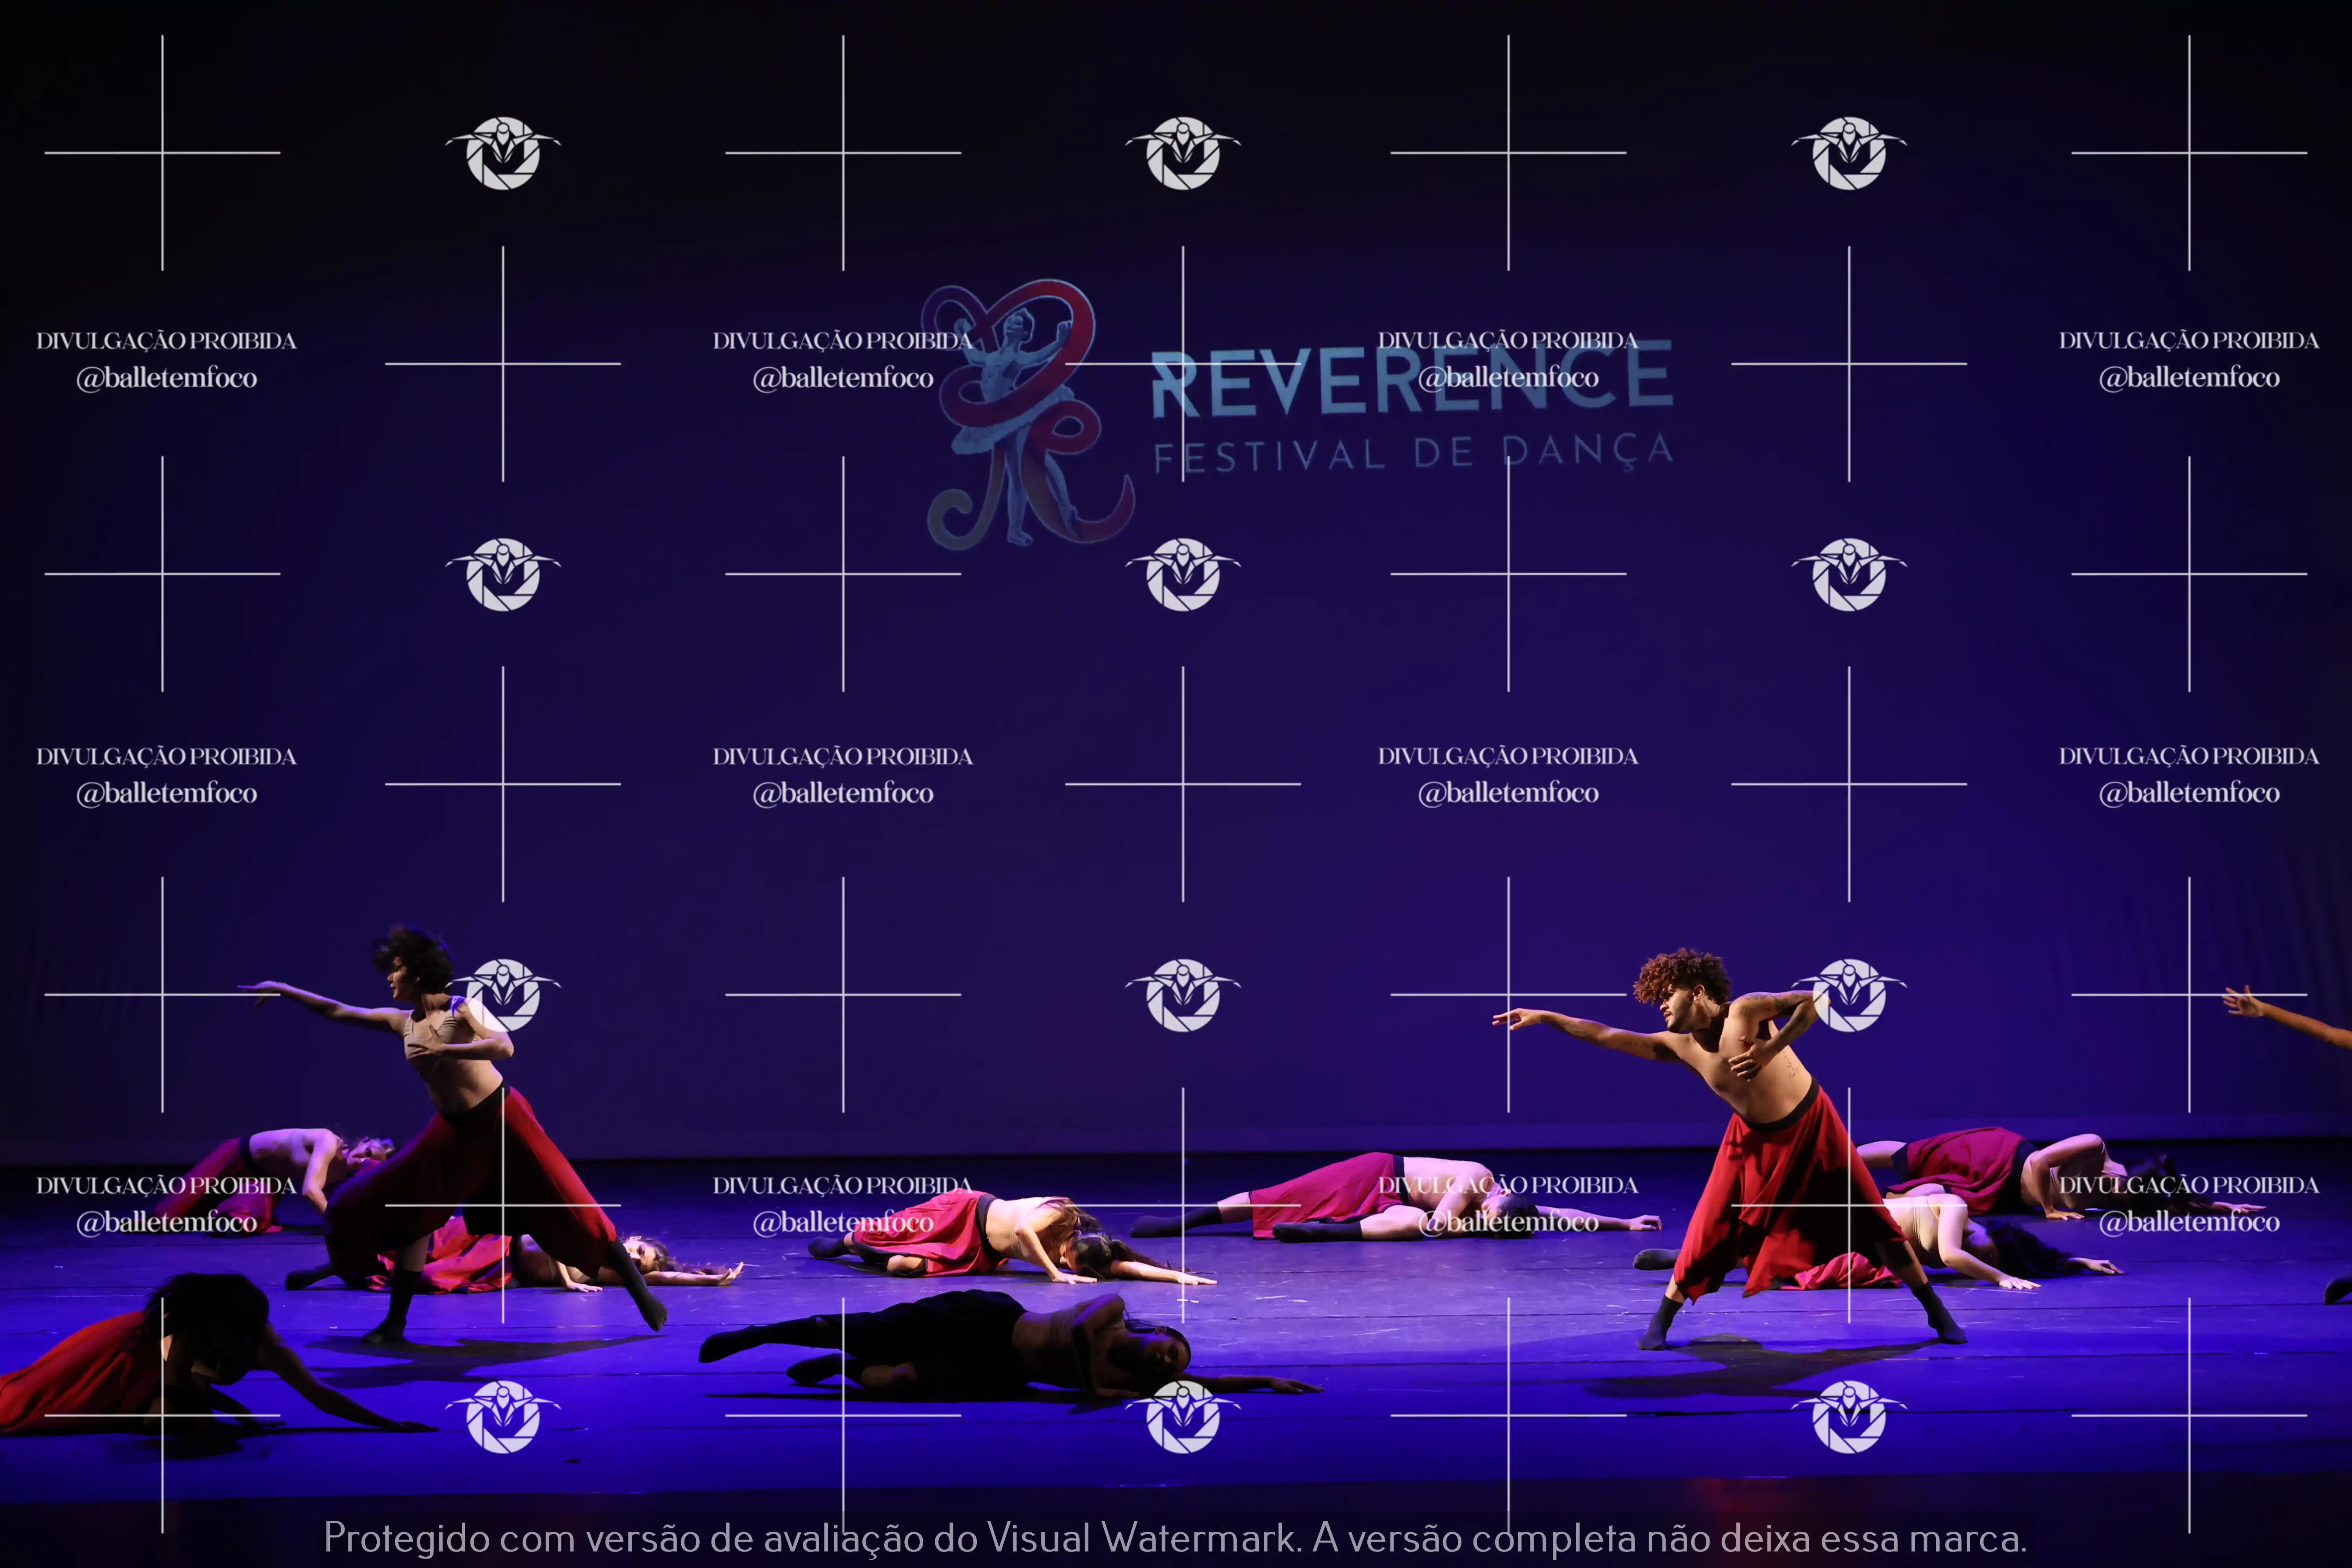2352x1568 pixels.
Task: Click DIVULGAÇÃO PROIBIDA text in top-left corner
Action: [166, 341]
